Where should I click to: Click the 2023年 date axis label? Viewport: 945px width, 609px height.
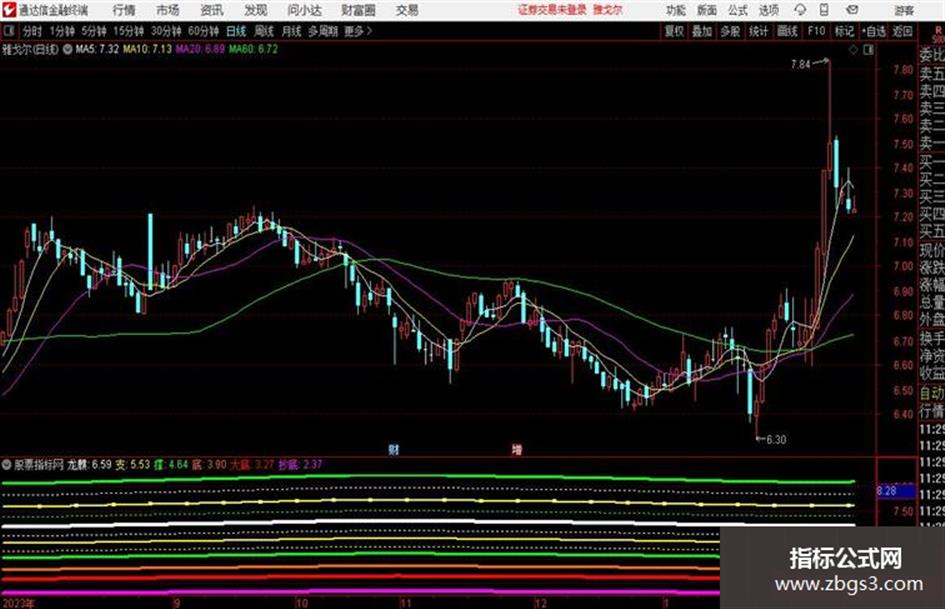click(18, 603)
